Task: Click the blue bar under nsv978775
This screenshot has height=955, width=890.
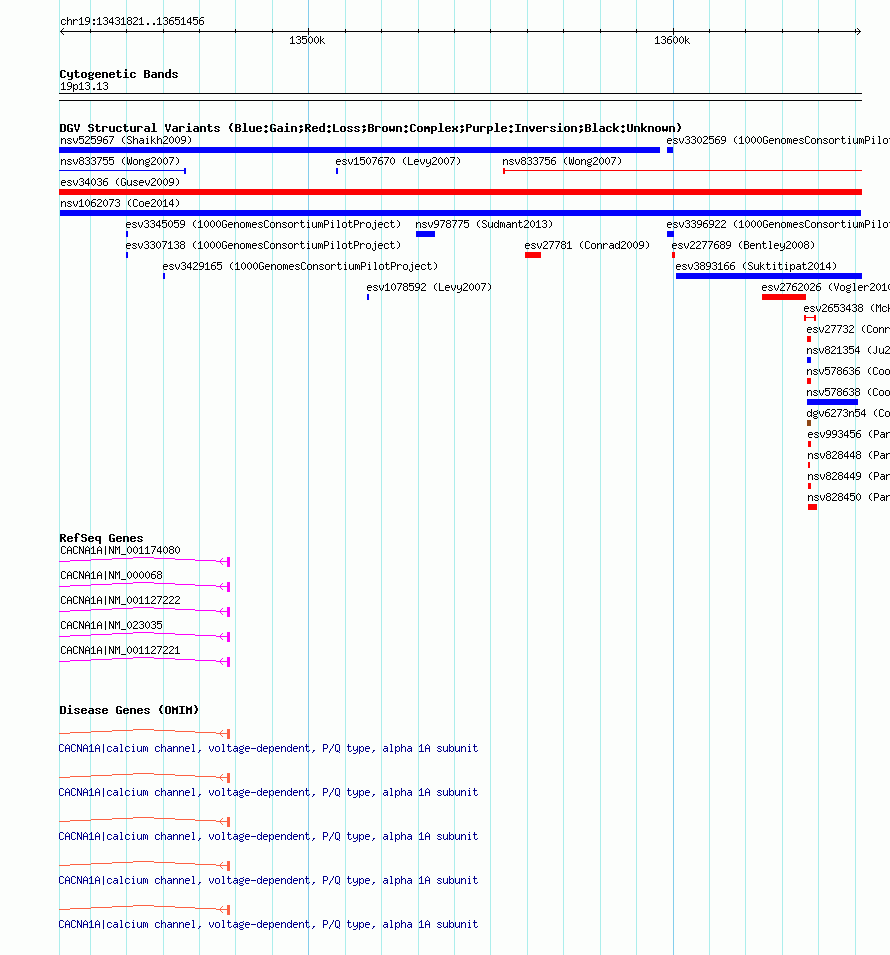Action: point(425,234)
